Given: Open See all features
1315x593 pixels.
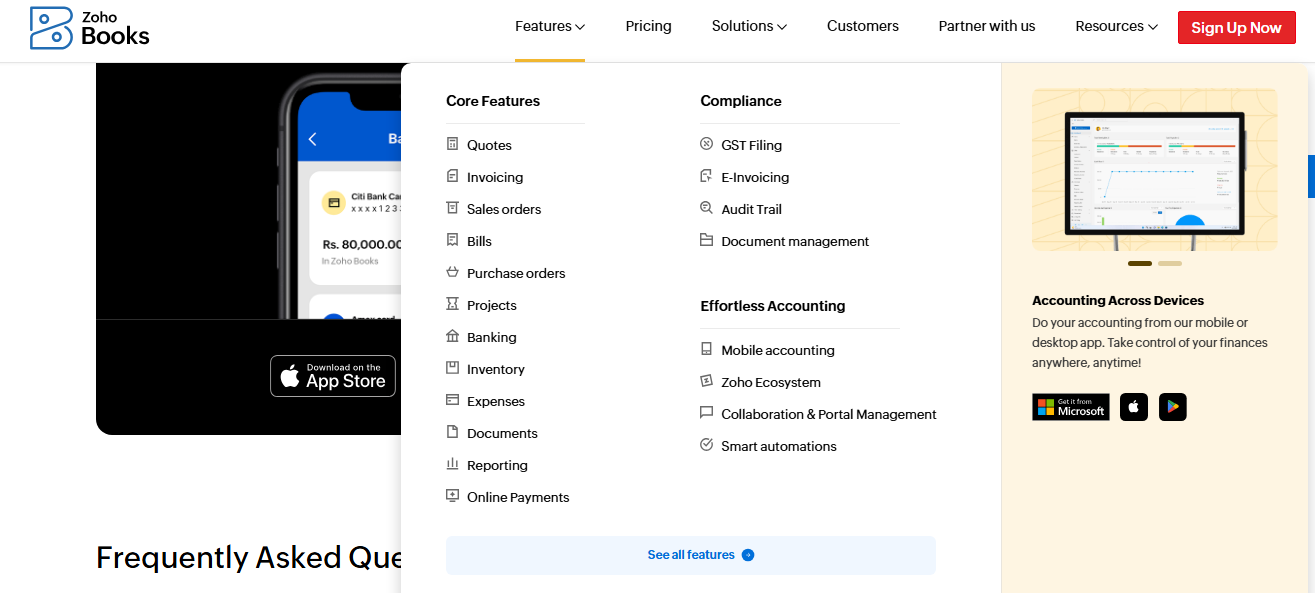Looking at the screenshot, I should 690,555.
